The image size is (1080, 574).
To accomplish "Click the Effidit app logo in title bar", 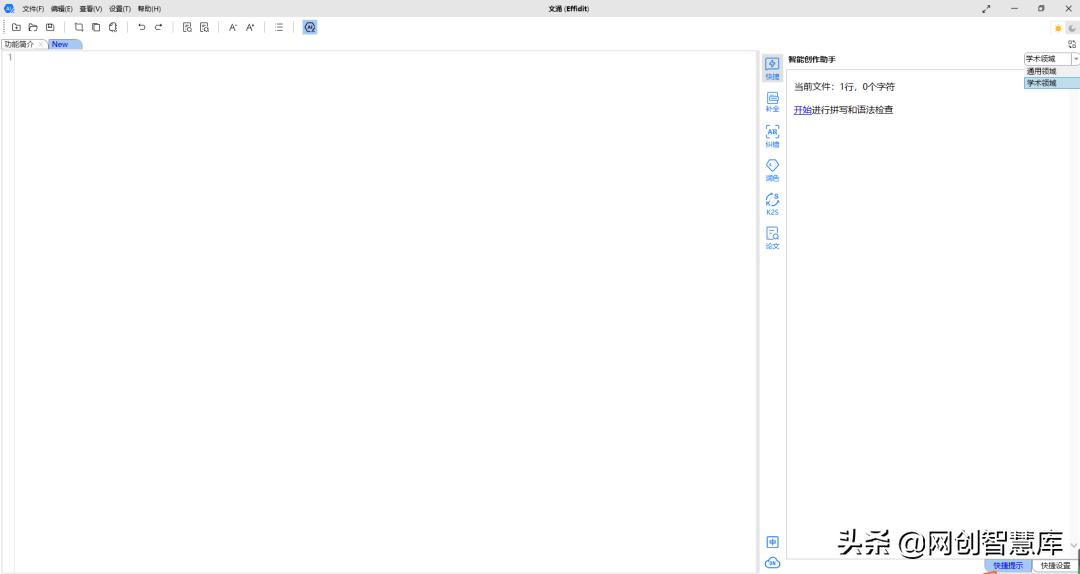I will tap(10, 8).
